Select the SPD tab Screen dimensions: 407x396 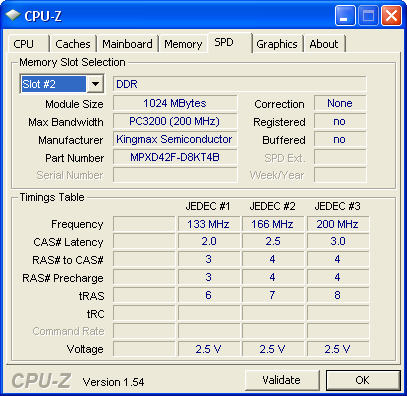pyautogui.click(x=230, y=43)
